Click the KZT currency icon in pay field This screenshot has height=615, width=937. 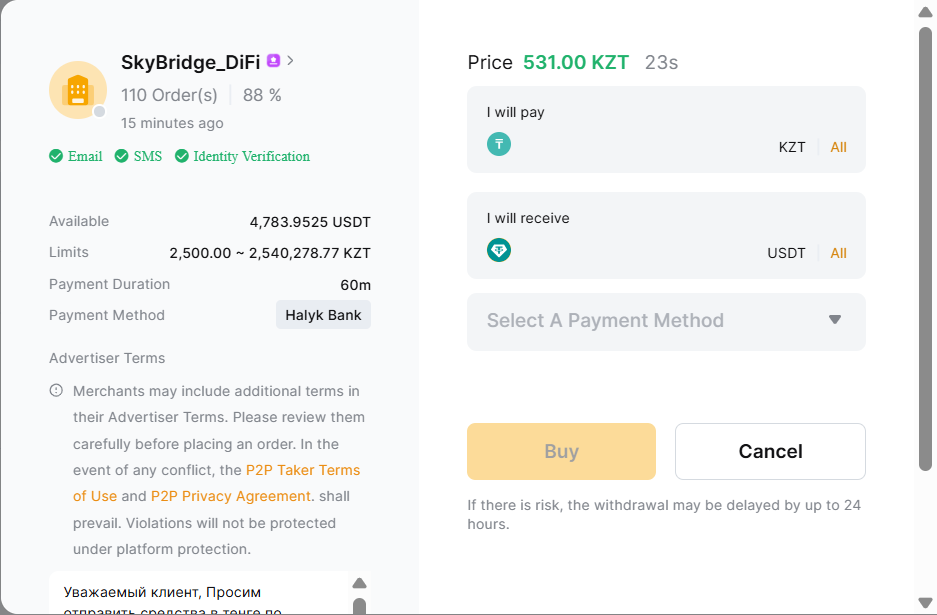(x=499, y=144)
